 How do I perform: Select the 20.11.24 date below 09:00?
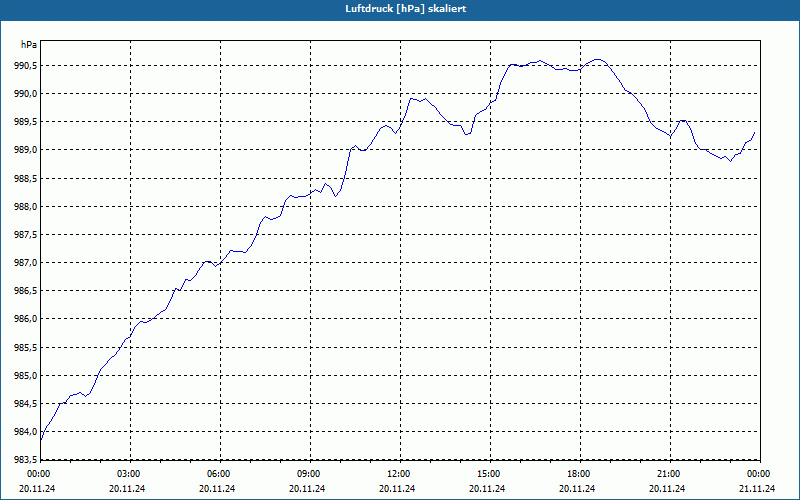(x=307, y=488)
